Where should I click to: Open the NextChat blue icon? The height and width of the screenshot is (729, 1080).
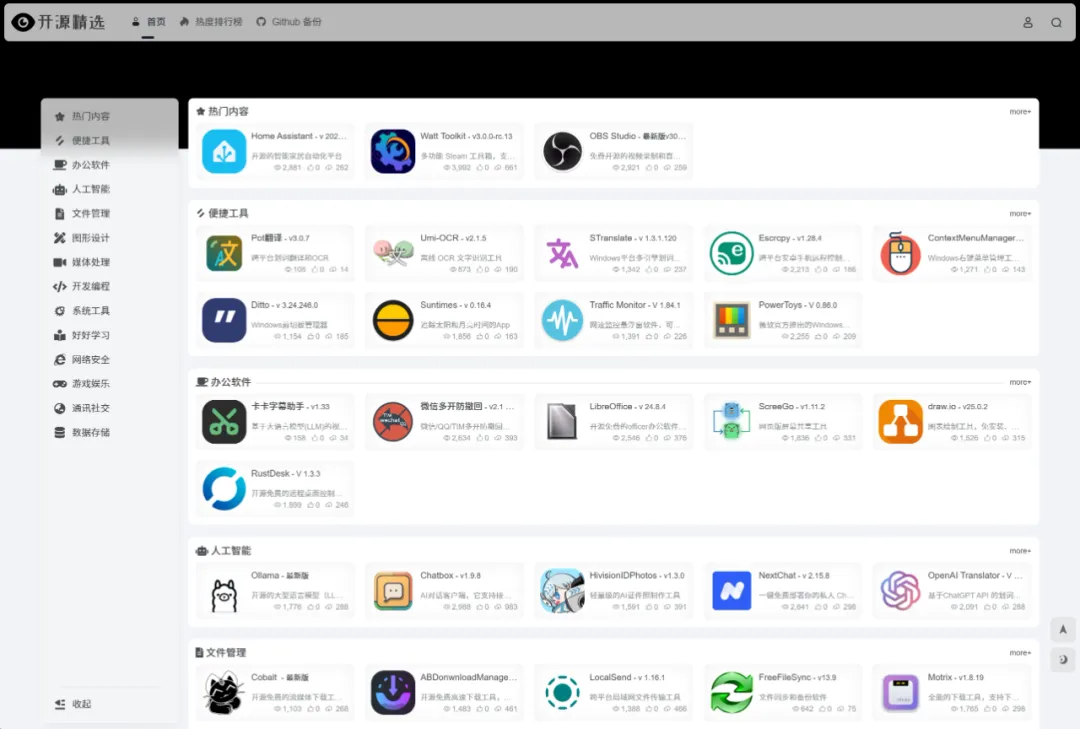731,591
